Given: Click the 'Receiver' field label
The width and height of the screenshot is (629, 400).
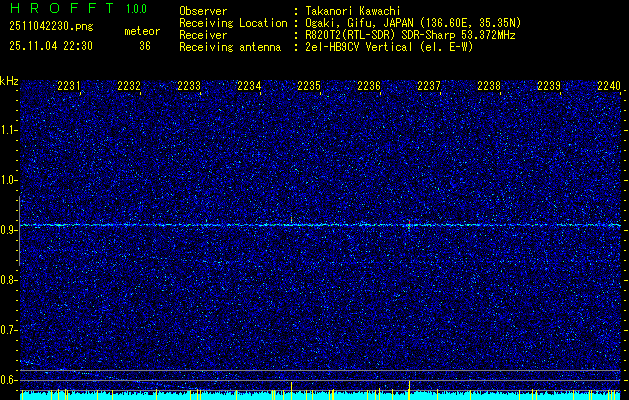Looking at the screenshot, I should tap(203, 35).
